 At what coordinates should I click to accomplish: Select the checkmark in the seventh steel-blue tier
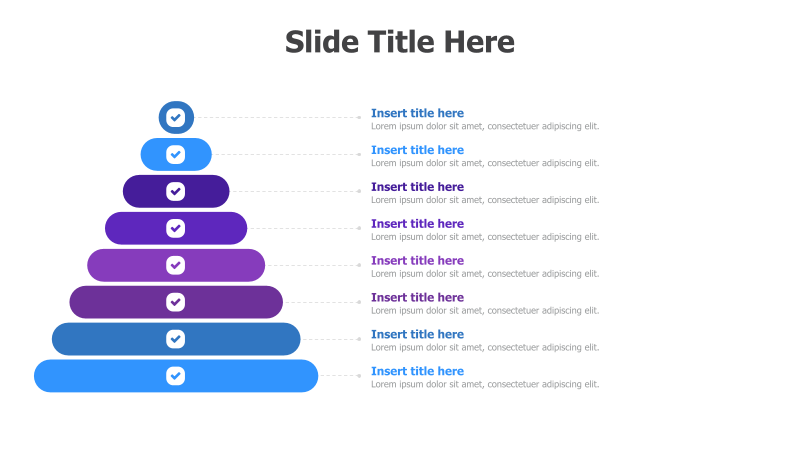coord(176,339)
